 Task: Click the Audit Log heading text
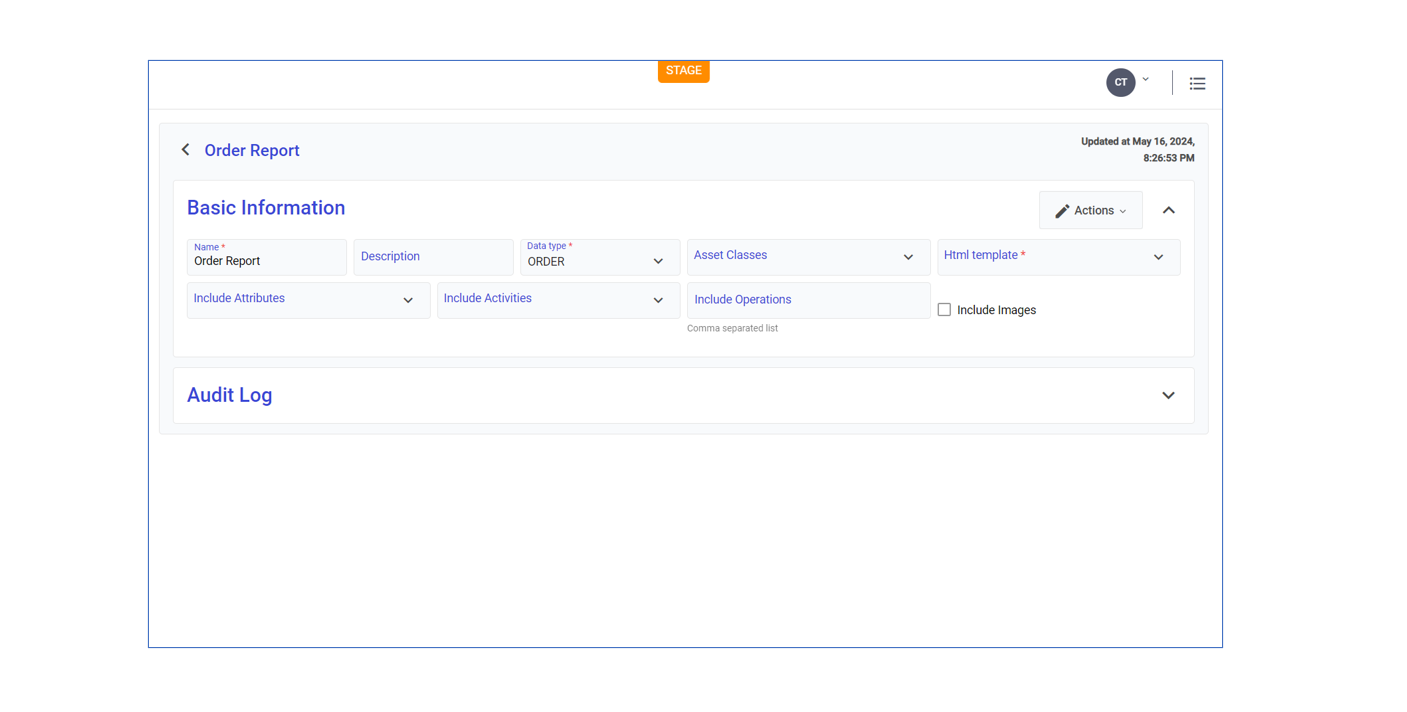coord(230,395)
